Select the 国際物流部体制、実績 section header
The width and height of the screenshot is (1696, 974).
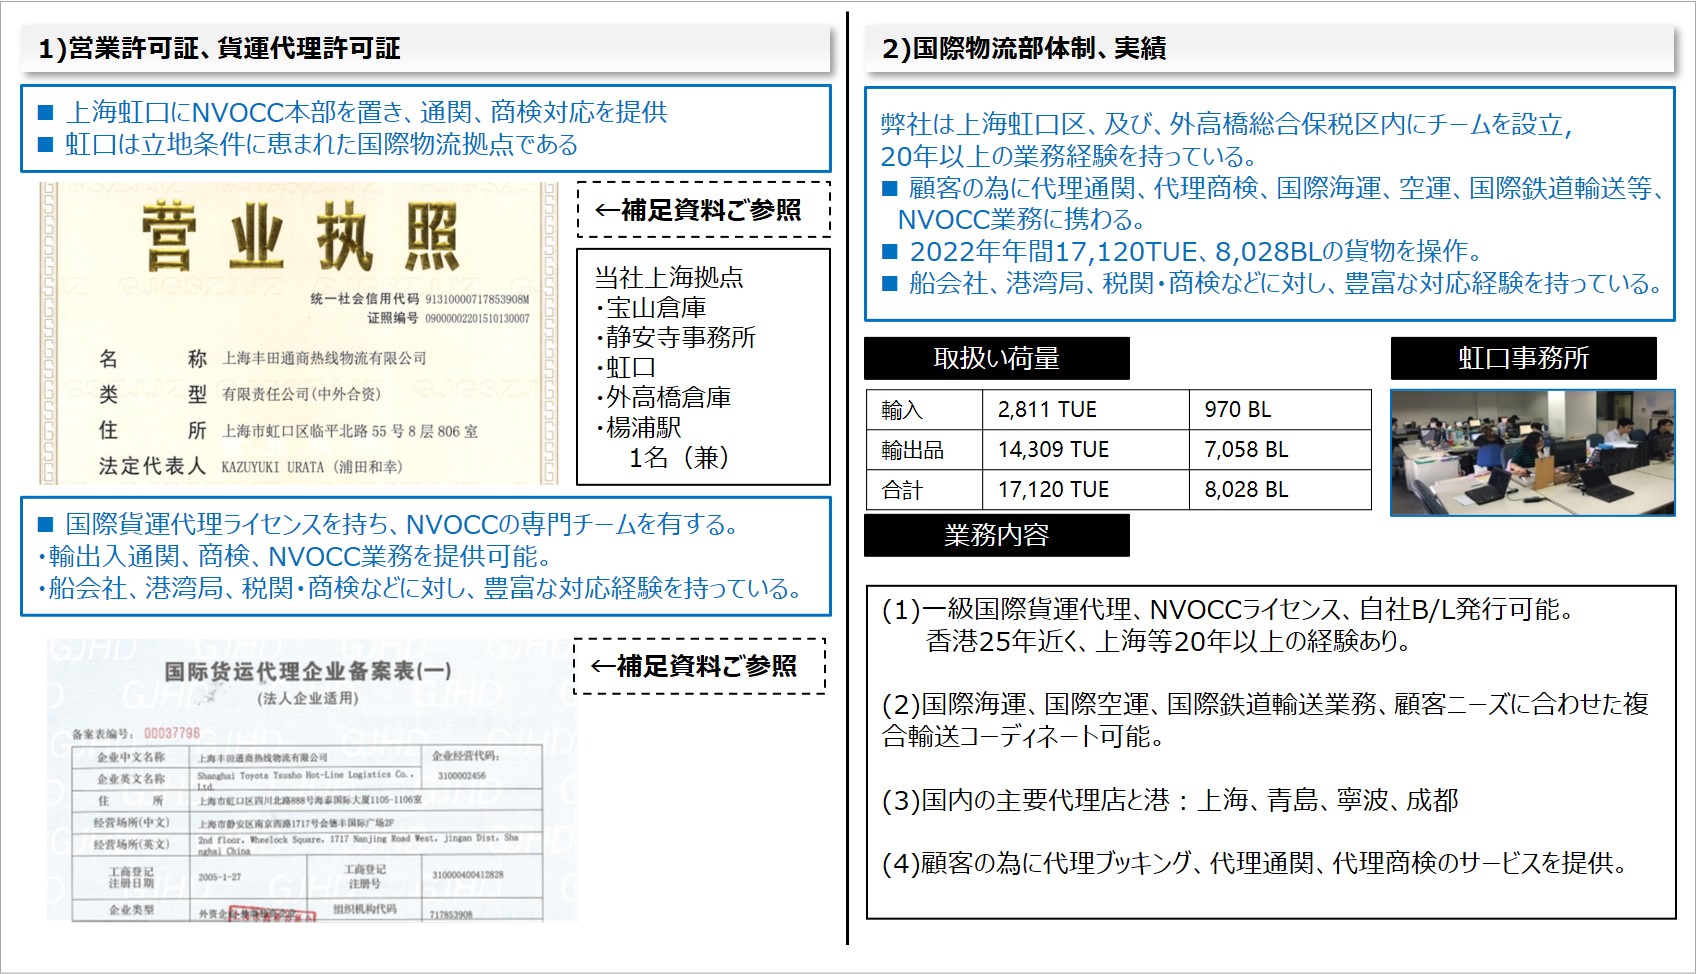1024,48
